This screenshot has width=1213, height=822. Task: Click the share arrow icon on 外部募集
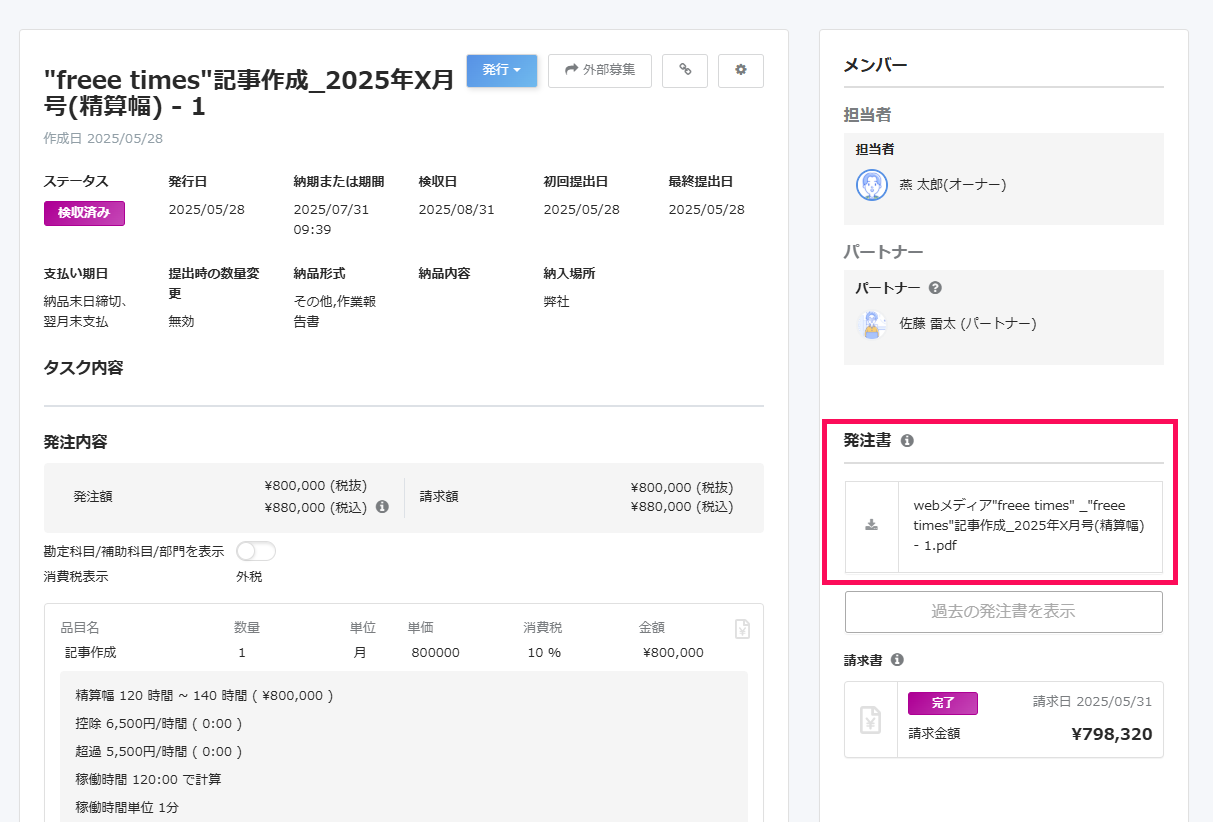571,70
